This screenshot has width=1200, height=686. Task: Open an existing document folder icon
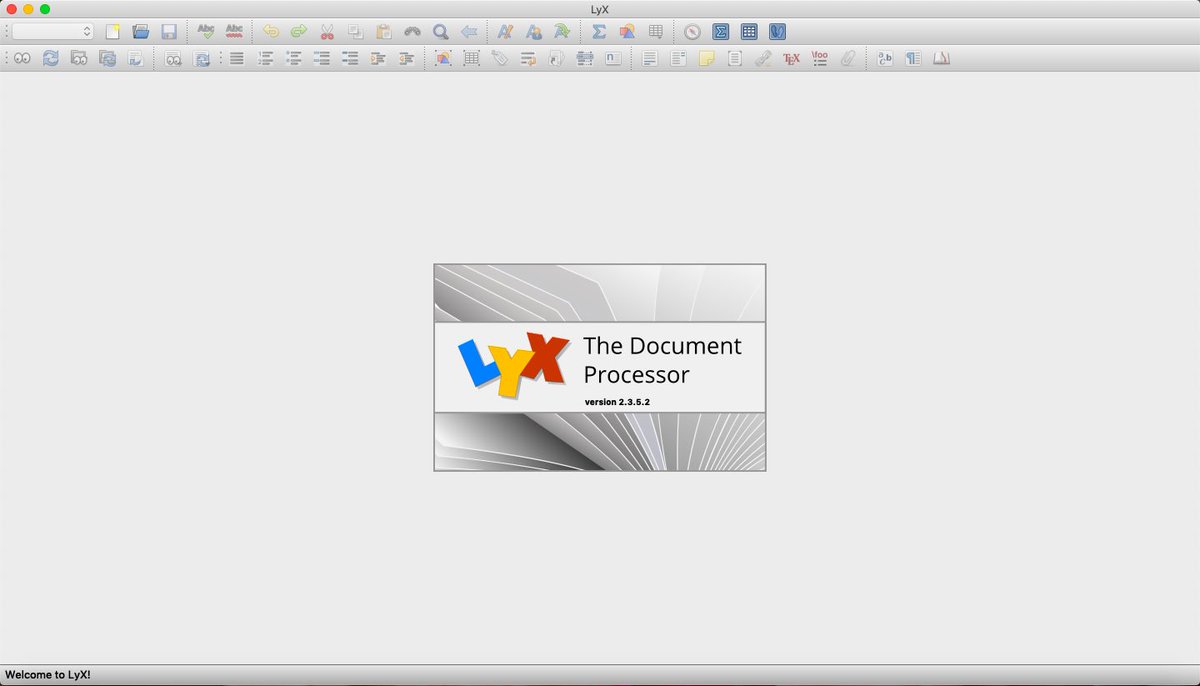[x=141, y=32]
